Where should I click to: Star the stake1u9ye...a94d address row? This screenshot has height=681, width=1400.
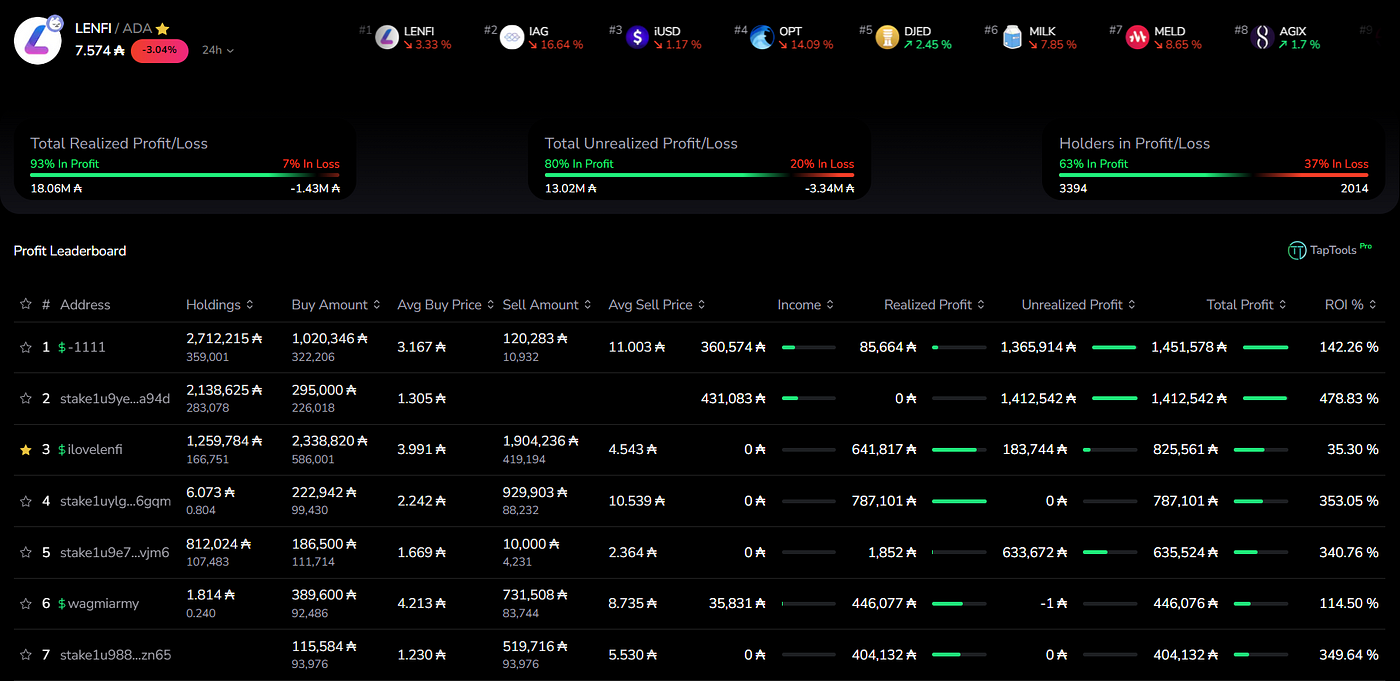(26, 398)
